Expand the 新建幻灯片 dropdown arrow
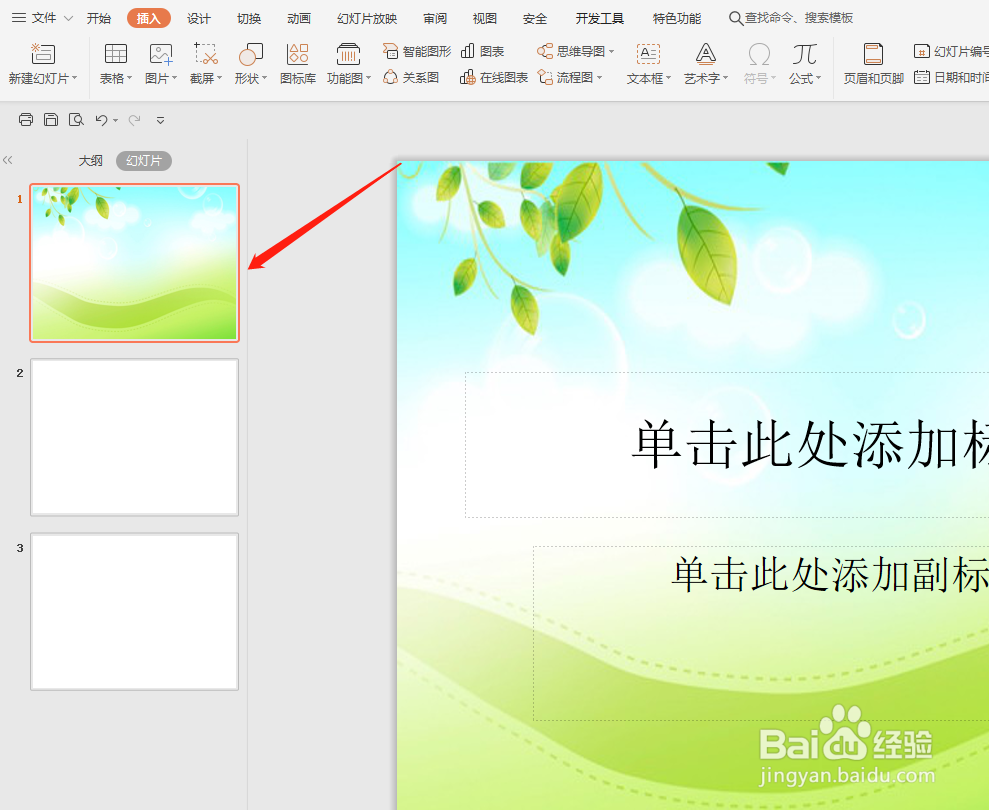Screen dimensions: 989x810 click(x=74, y=78)
